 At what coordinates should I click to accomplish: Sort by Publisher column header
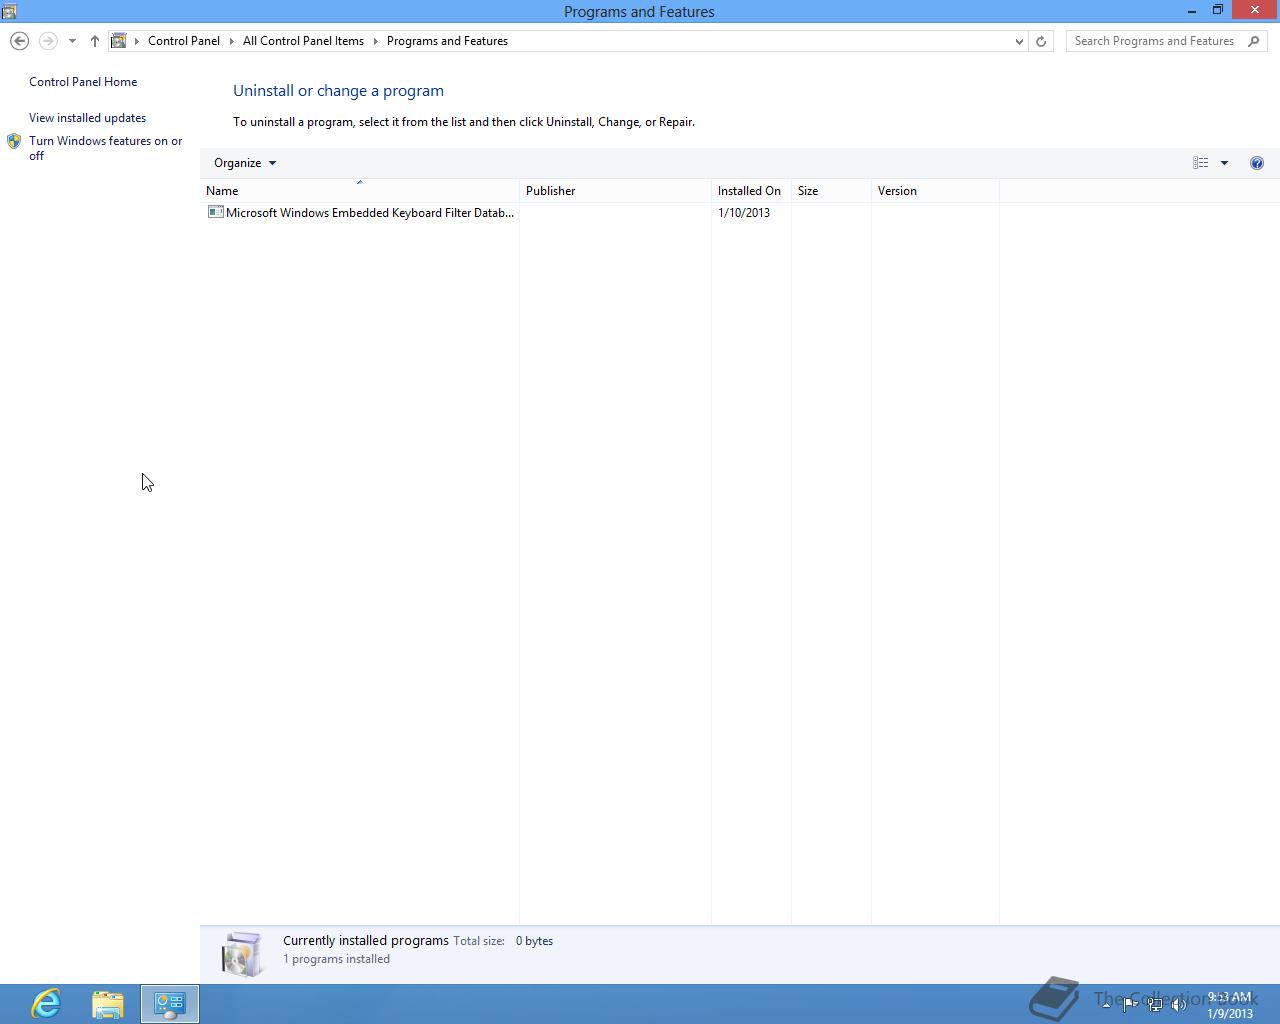(x=615, y=191)
